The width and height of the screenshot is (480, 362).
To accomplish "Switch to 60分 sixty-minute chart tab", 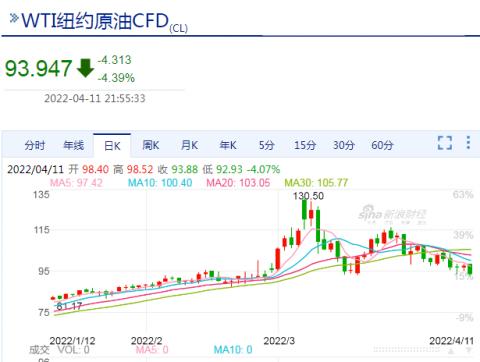I will coord(382,145).
